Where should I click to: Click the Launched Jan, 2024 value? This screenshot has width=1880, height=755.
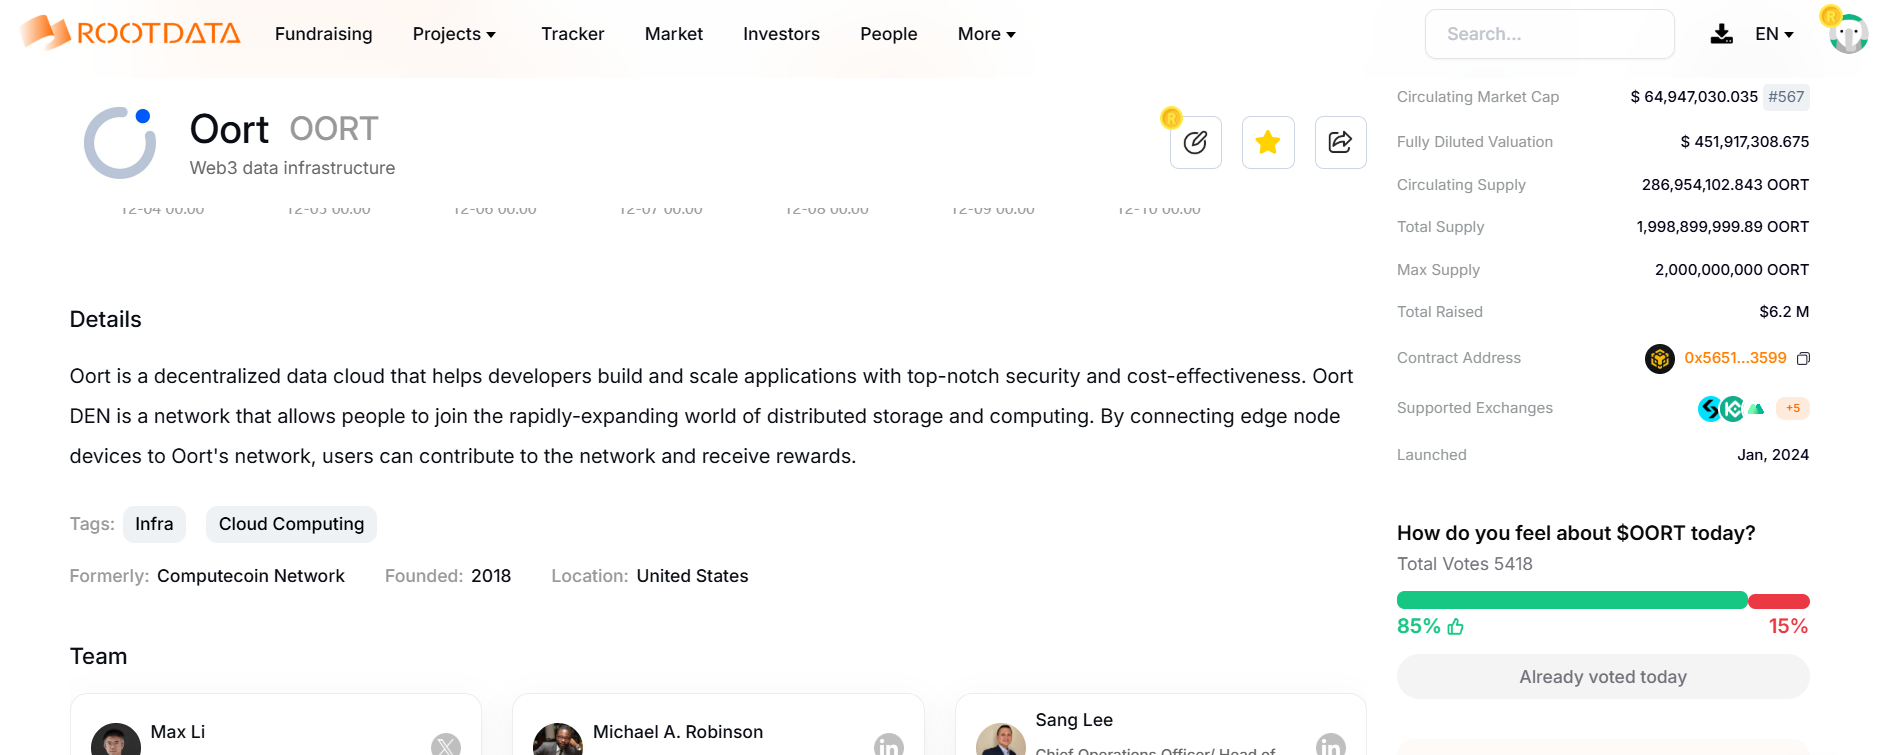tap(1773, 455)
